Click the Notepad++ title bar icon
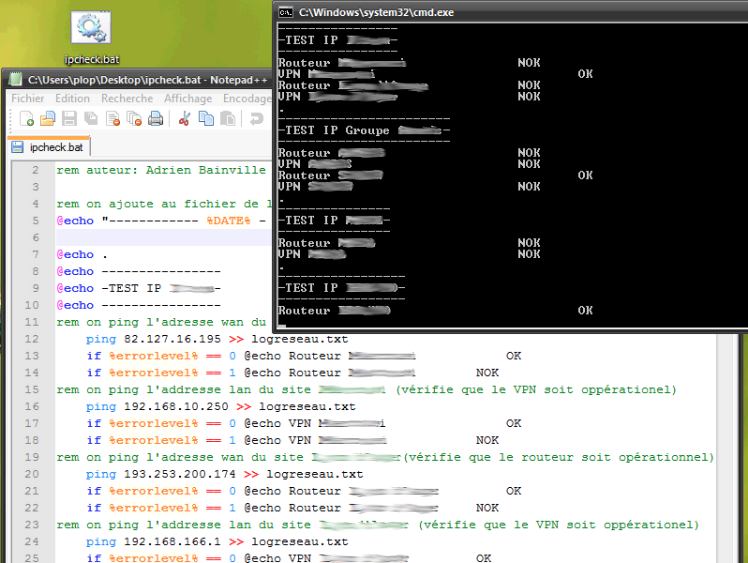This screenshot has height=563, width=748. pos(16,79)
